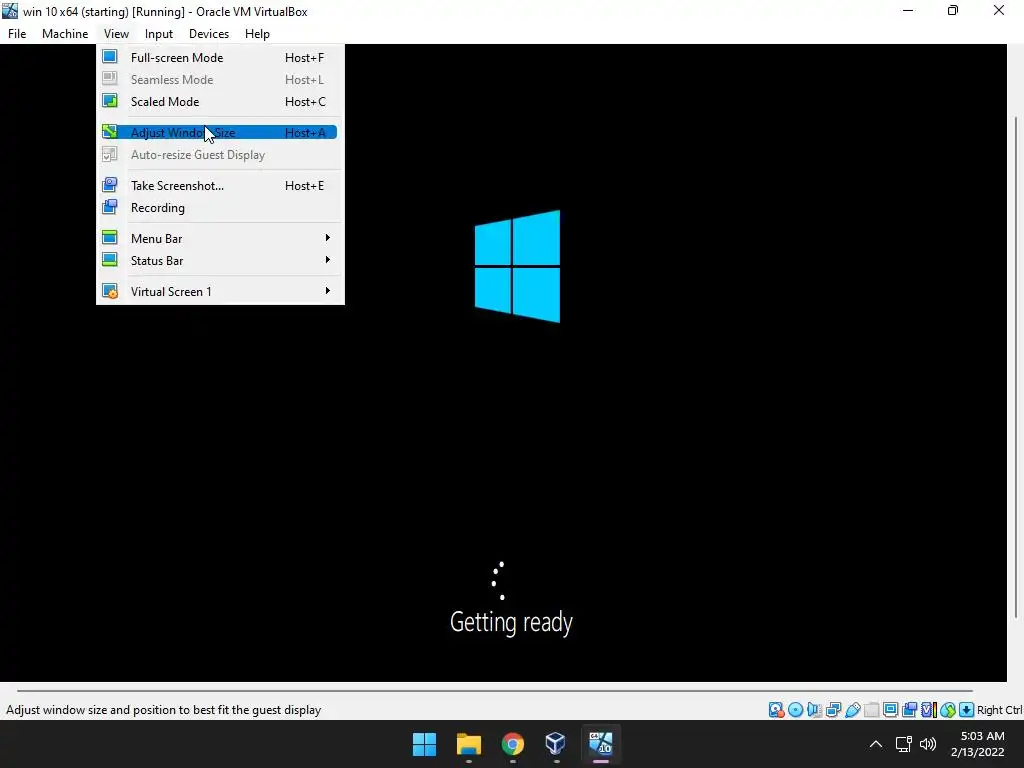Launch Google Chrome from the taskbar
This screenshot has width=1024, height=768.
click(513, 744)
